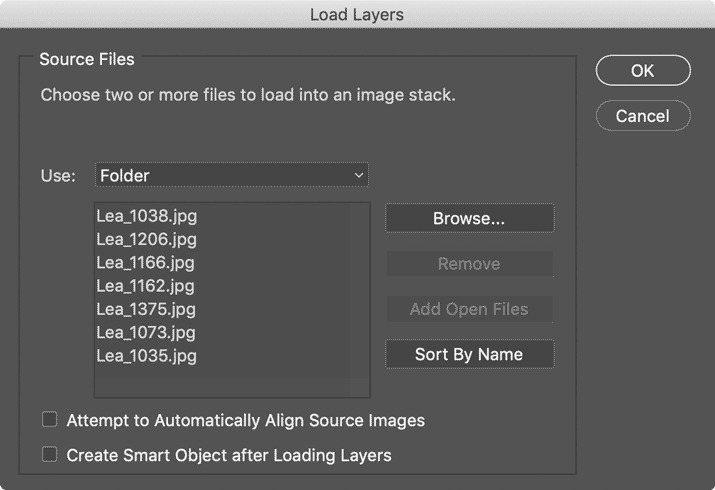Click the chevron arrow on the Use dropdown
This screenshot has height=490, width=715.
359,175
